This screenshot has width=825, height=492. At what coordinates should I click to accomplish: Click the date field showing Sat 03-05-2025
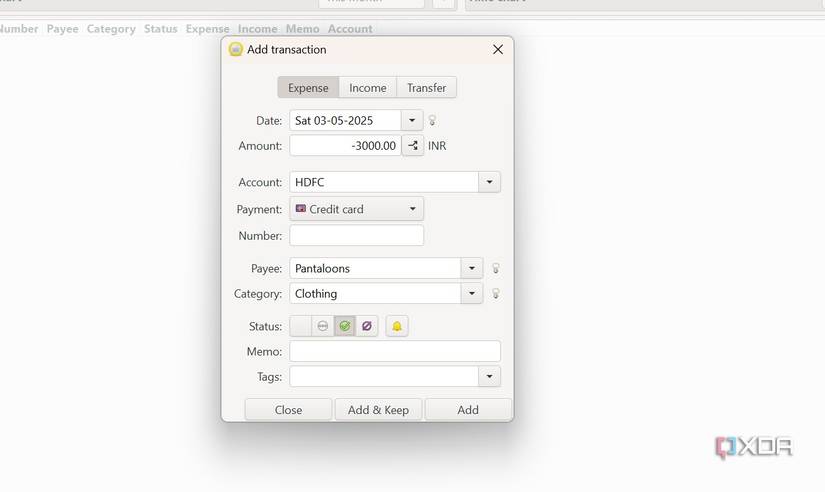345,121
